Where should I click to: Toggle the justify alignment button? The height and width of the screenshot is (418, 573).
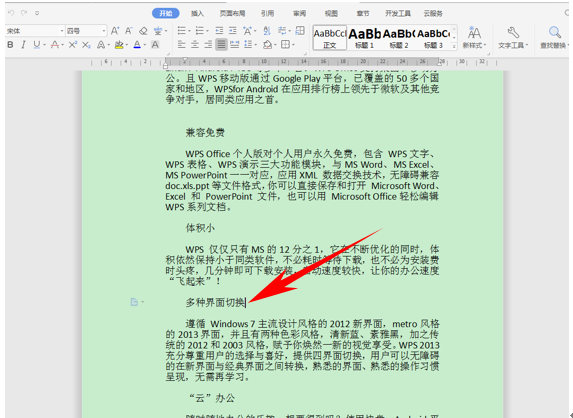click(x=221, y=45)
